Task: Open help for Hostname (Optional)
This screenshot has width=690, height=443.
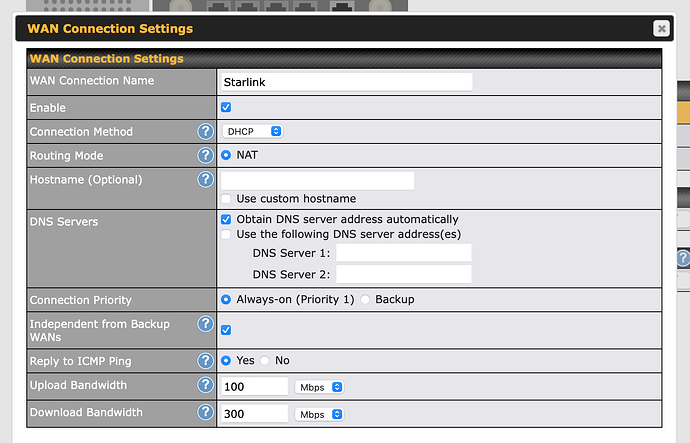Action: click(205, 180)
